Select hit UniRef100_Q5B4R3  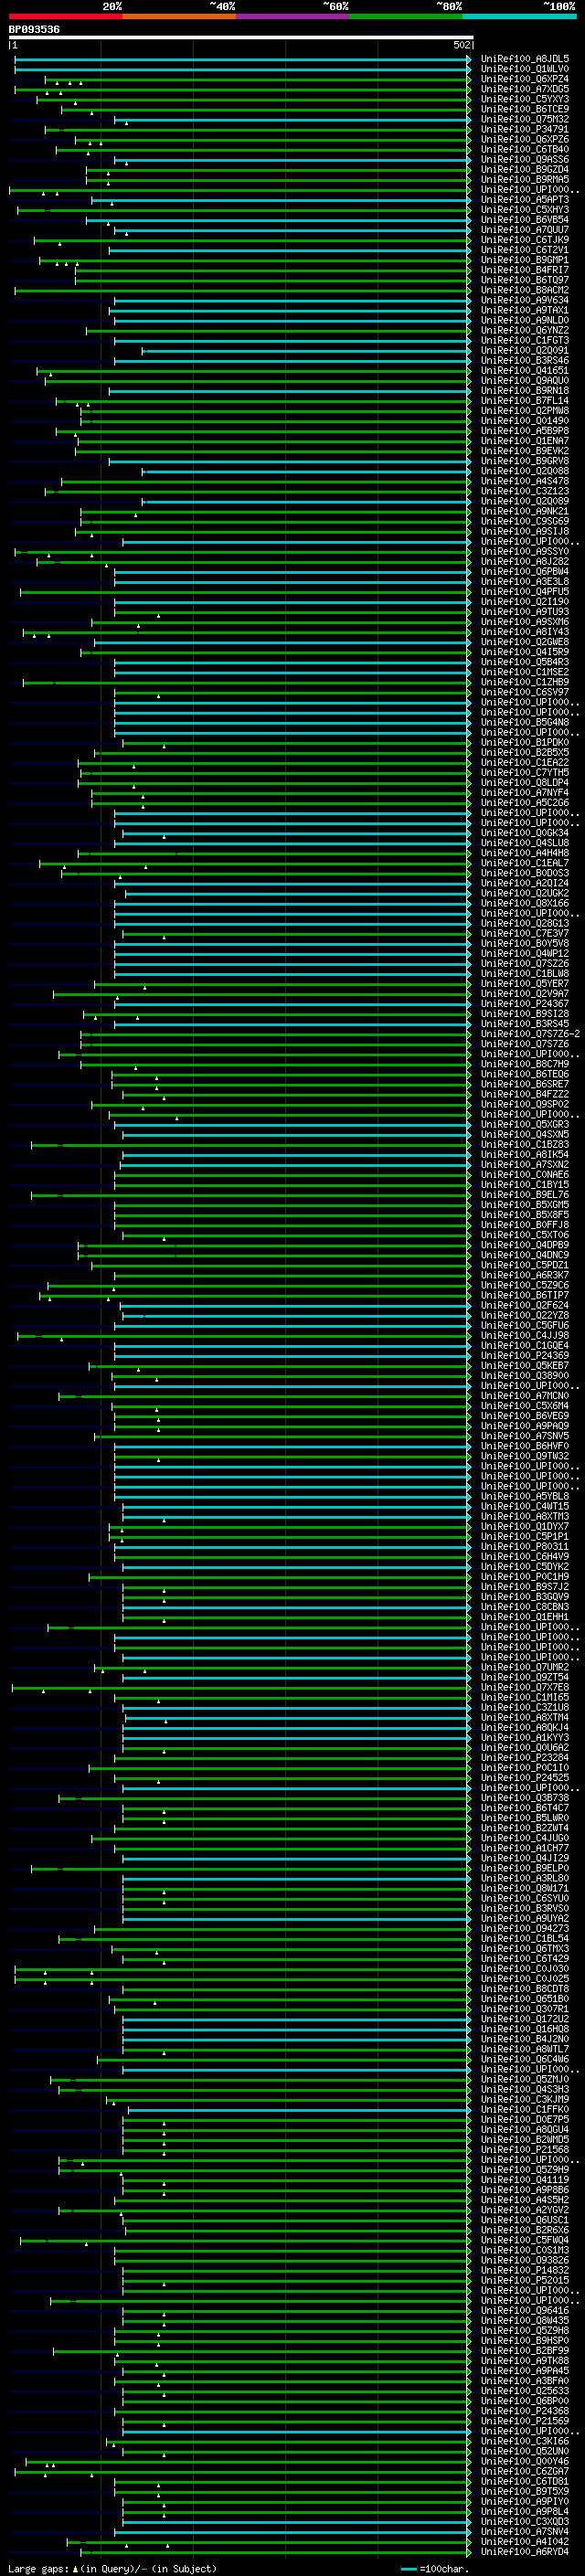(525, 662)
